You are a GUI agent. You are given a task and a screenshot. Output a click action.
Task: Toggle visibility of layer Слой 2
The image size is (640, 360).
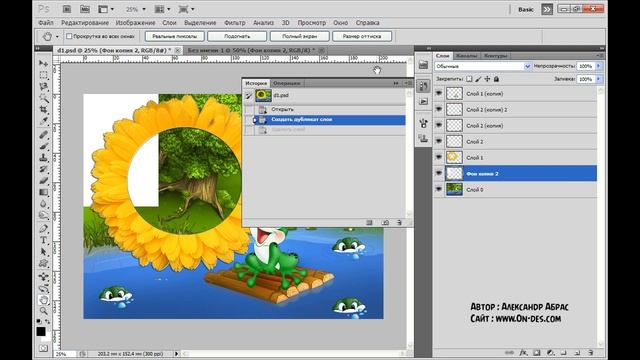[x=439, y=141]
